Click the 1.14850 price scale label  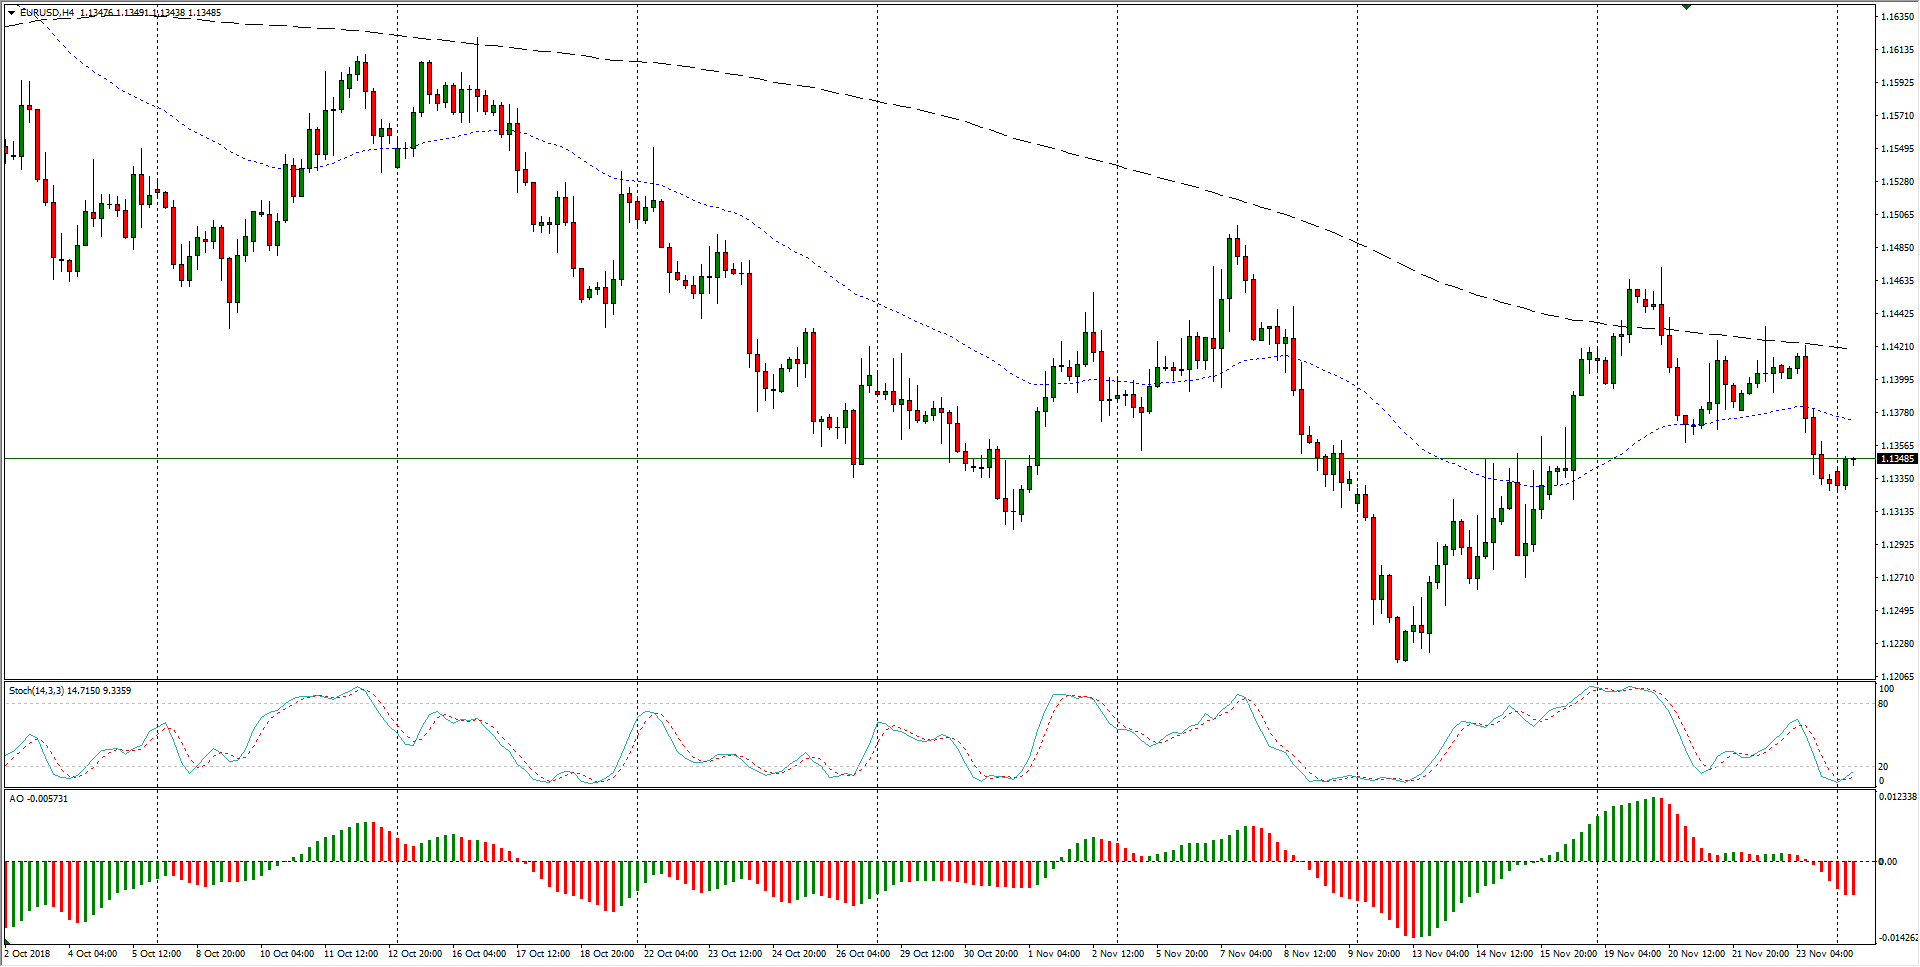[x=1897, y=248]
